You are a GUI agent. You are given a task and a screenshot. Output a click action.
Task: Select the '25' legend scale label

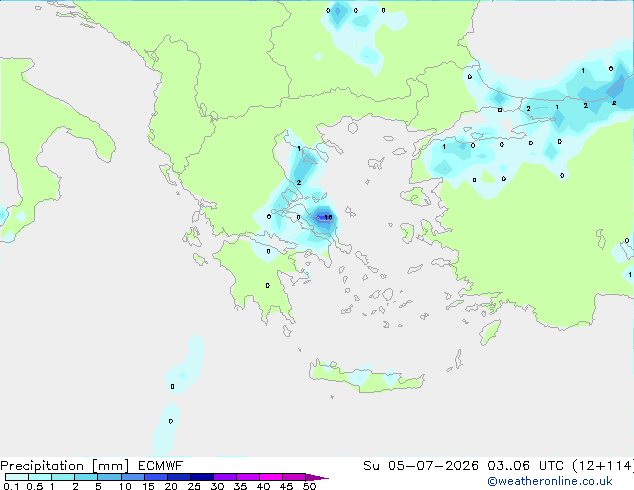(x=194, y=486)
